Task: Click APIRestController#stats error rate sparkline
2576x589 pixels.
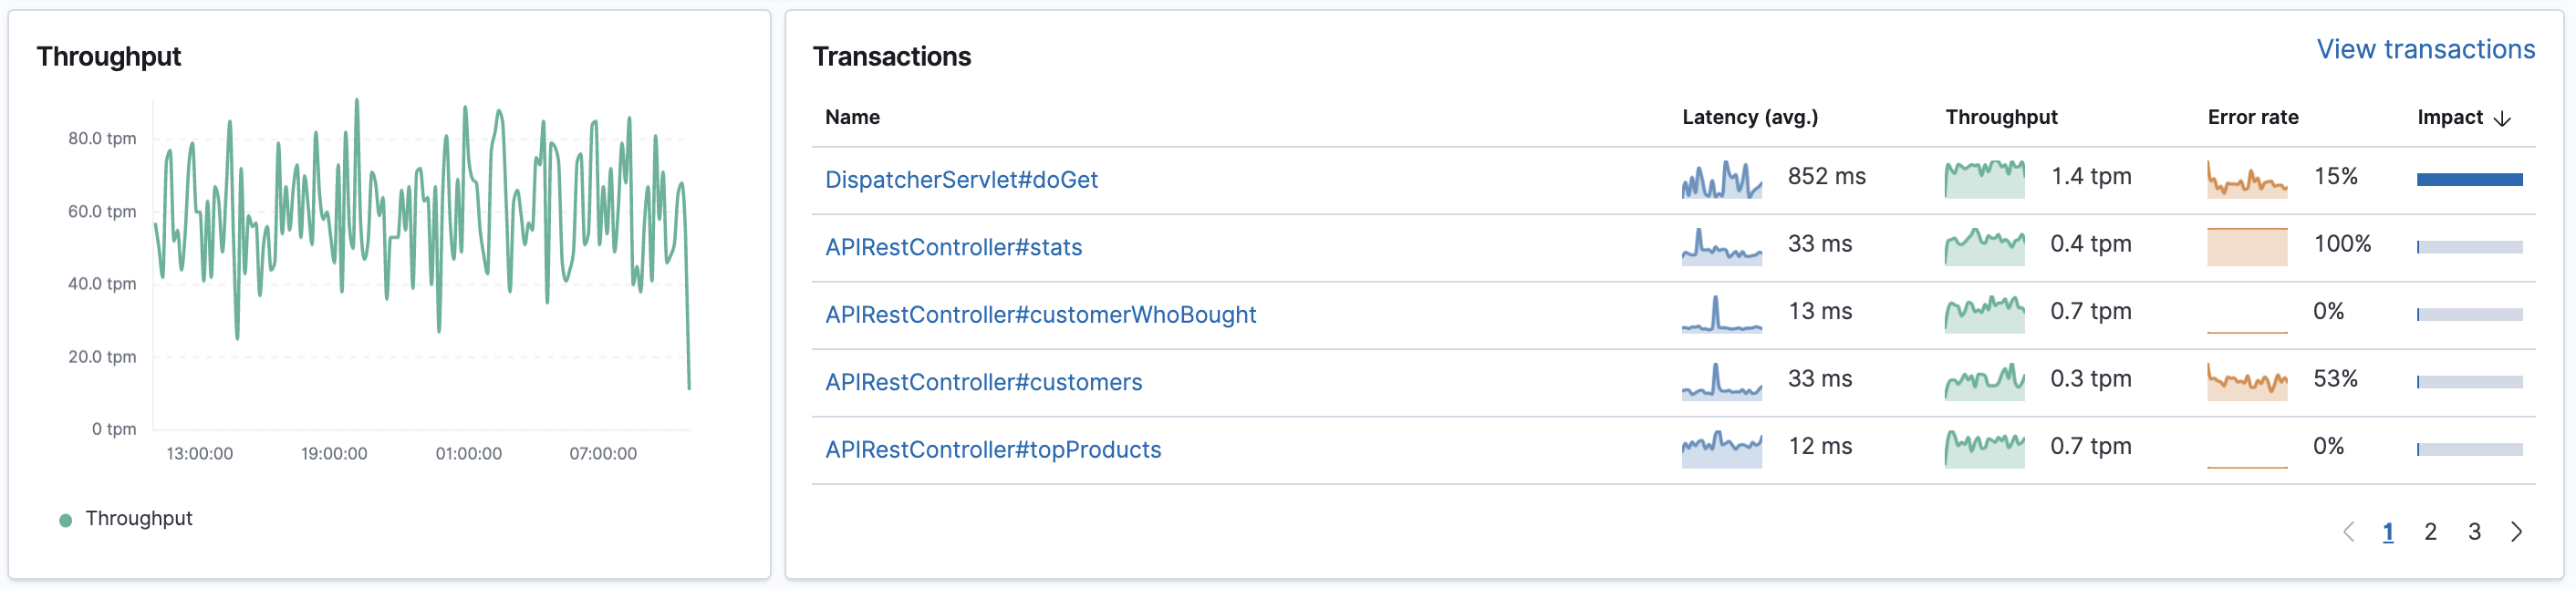Action: 2246,246
